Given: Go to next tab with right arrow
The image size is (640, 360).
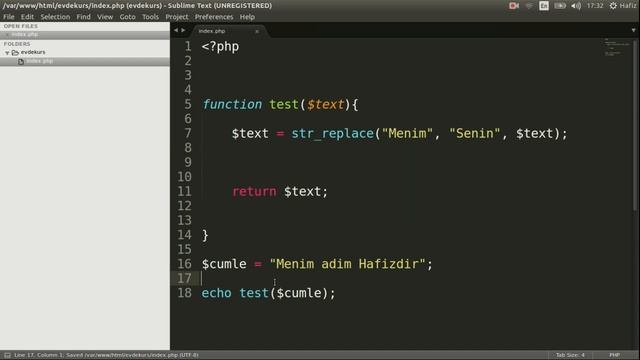Looking at the screenshot, I should point(183,30).
